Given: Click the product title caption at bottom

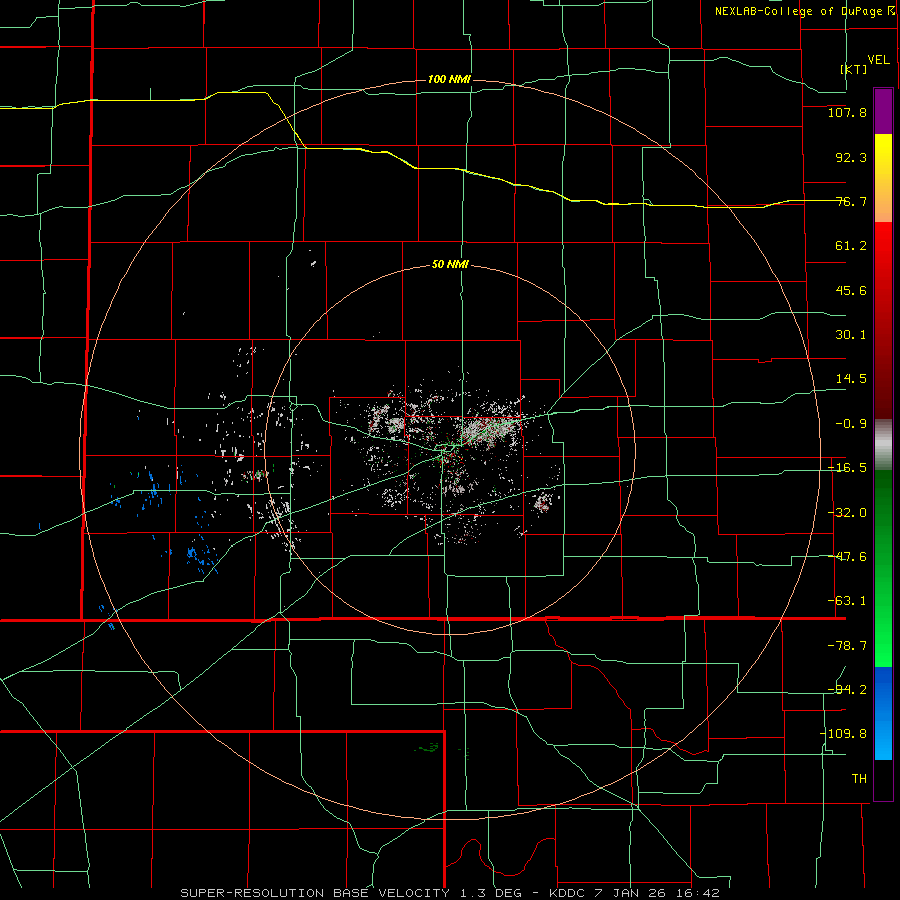Looking at the screenshot, I should (449, 893).
